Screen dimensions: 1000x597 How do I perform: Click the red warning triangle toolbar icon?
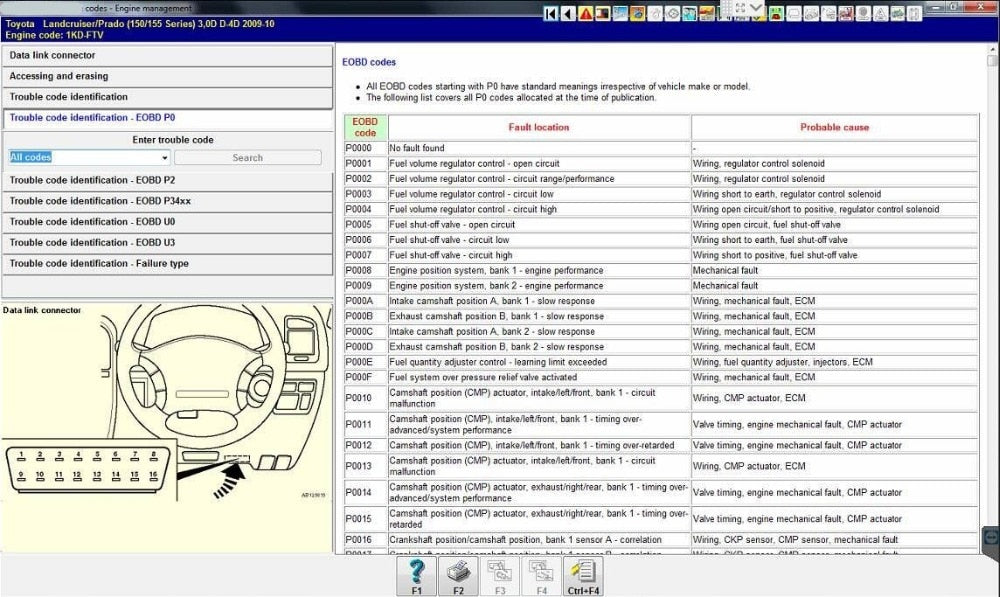pos(585,12)
